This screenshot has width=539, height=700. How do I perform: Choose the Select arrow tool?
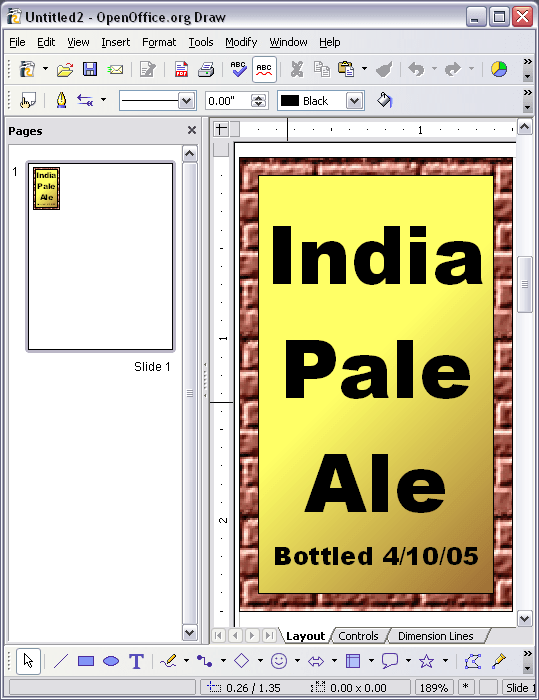(29, 661)
